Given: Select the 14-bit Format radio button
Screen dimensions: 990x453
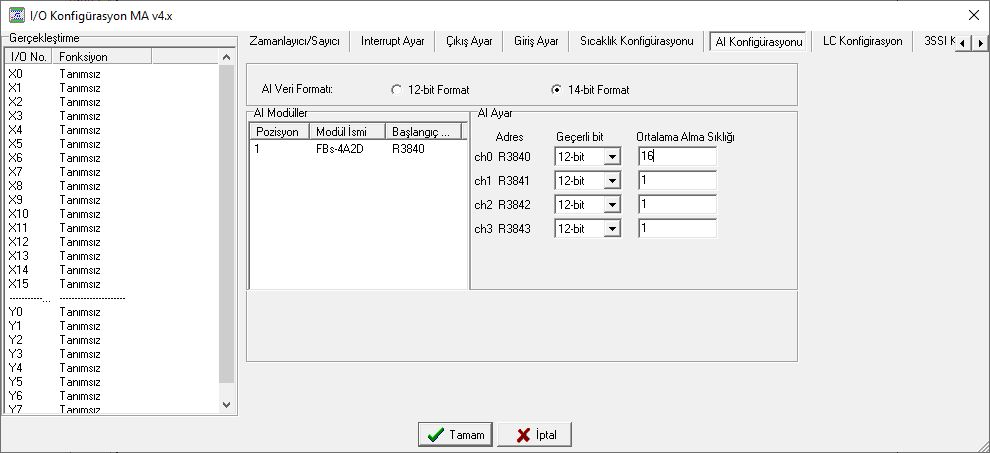Looking at the screenshot, I should (x=557, y=90).
